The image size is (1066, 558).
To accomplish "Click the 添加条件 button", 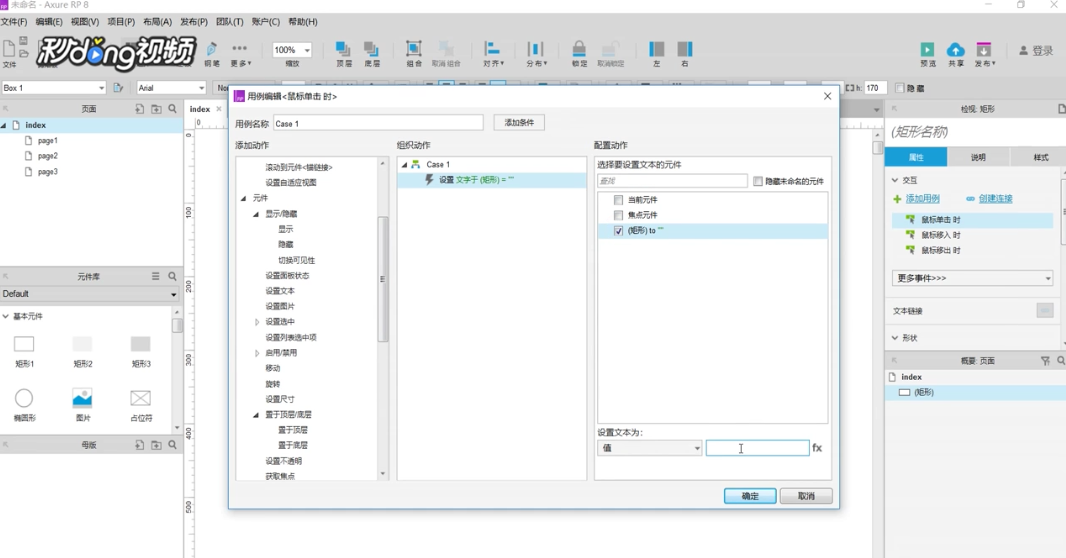I will click(519, 122).
